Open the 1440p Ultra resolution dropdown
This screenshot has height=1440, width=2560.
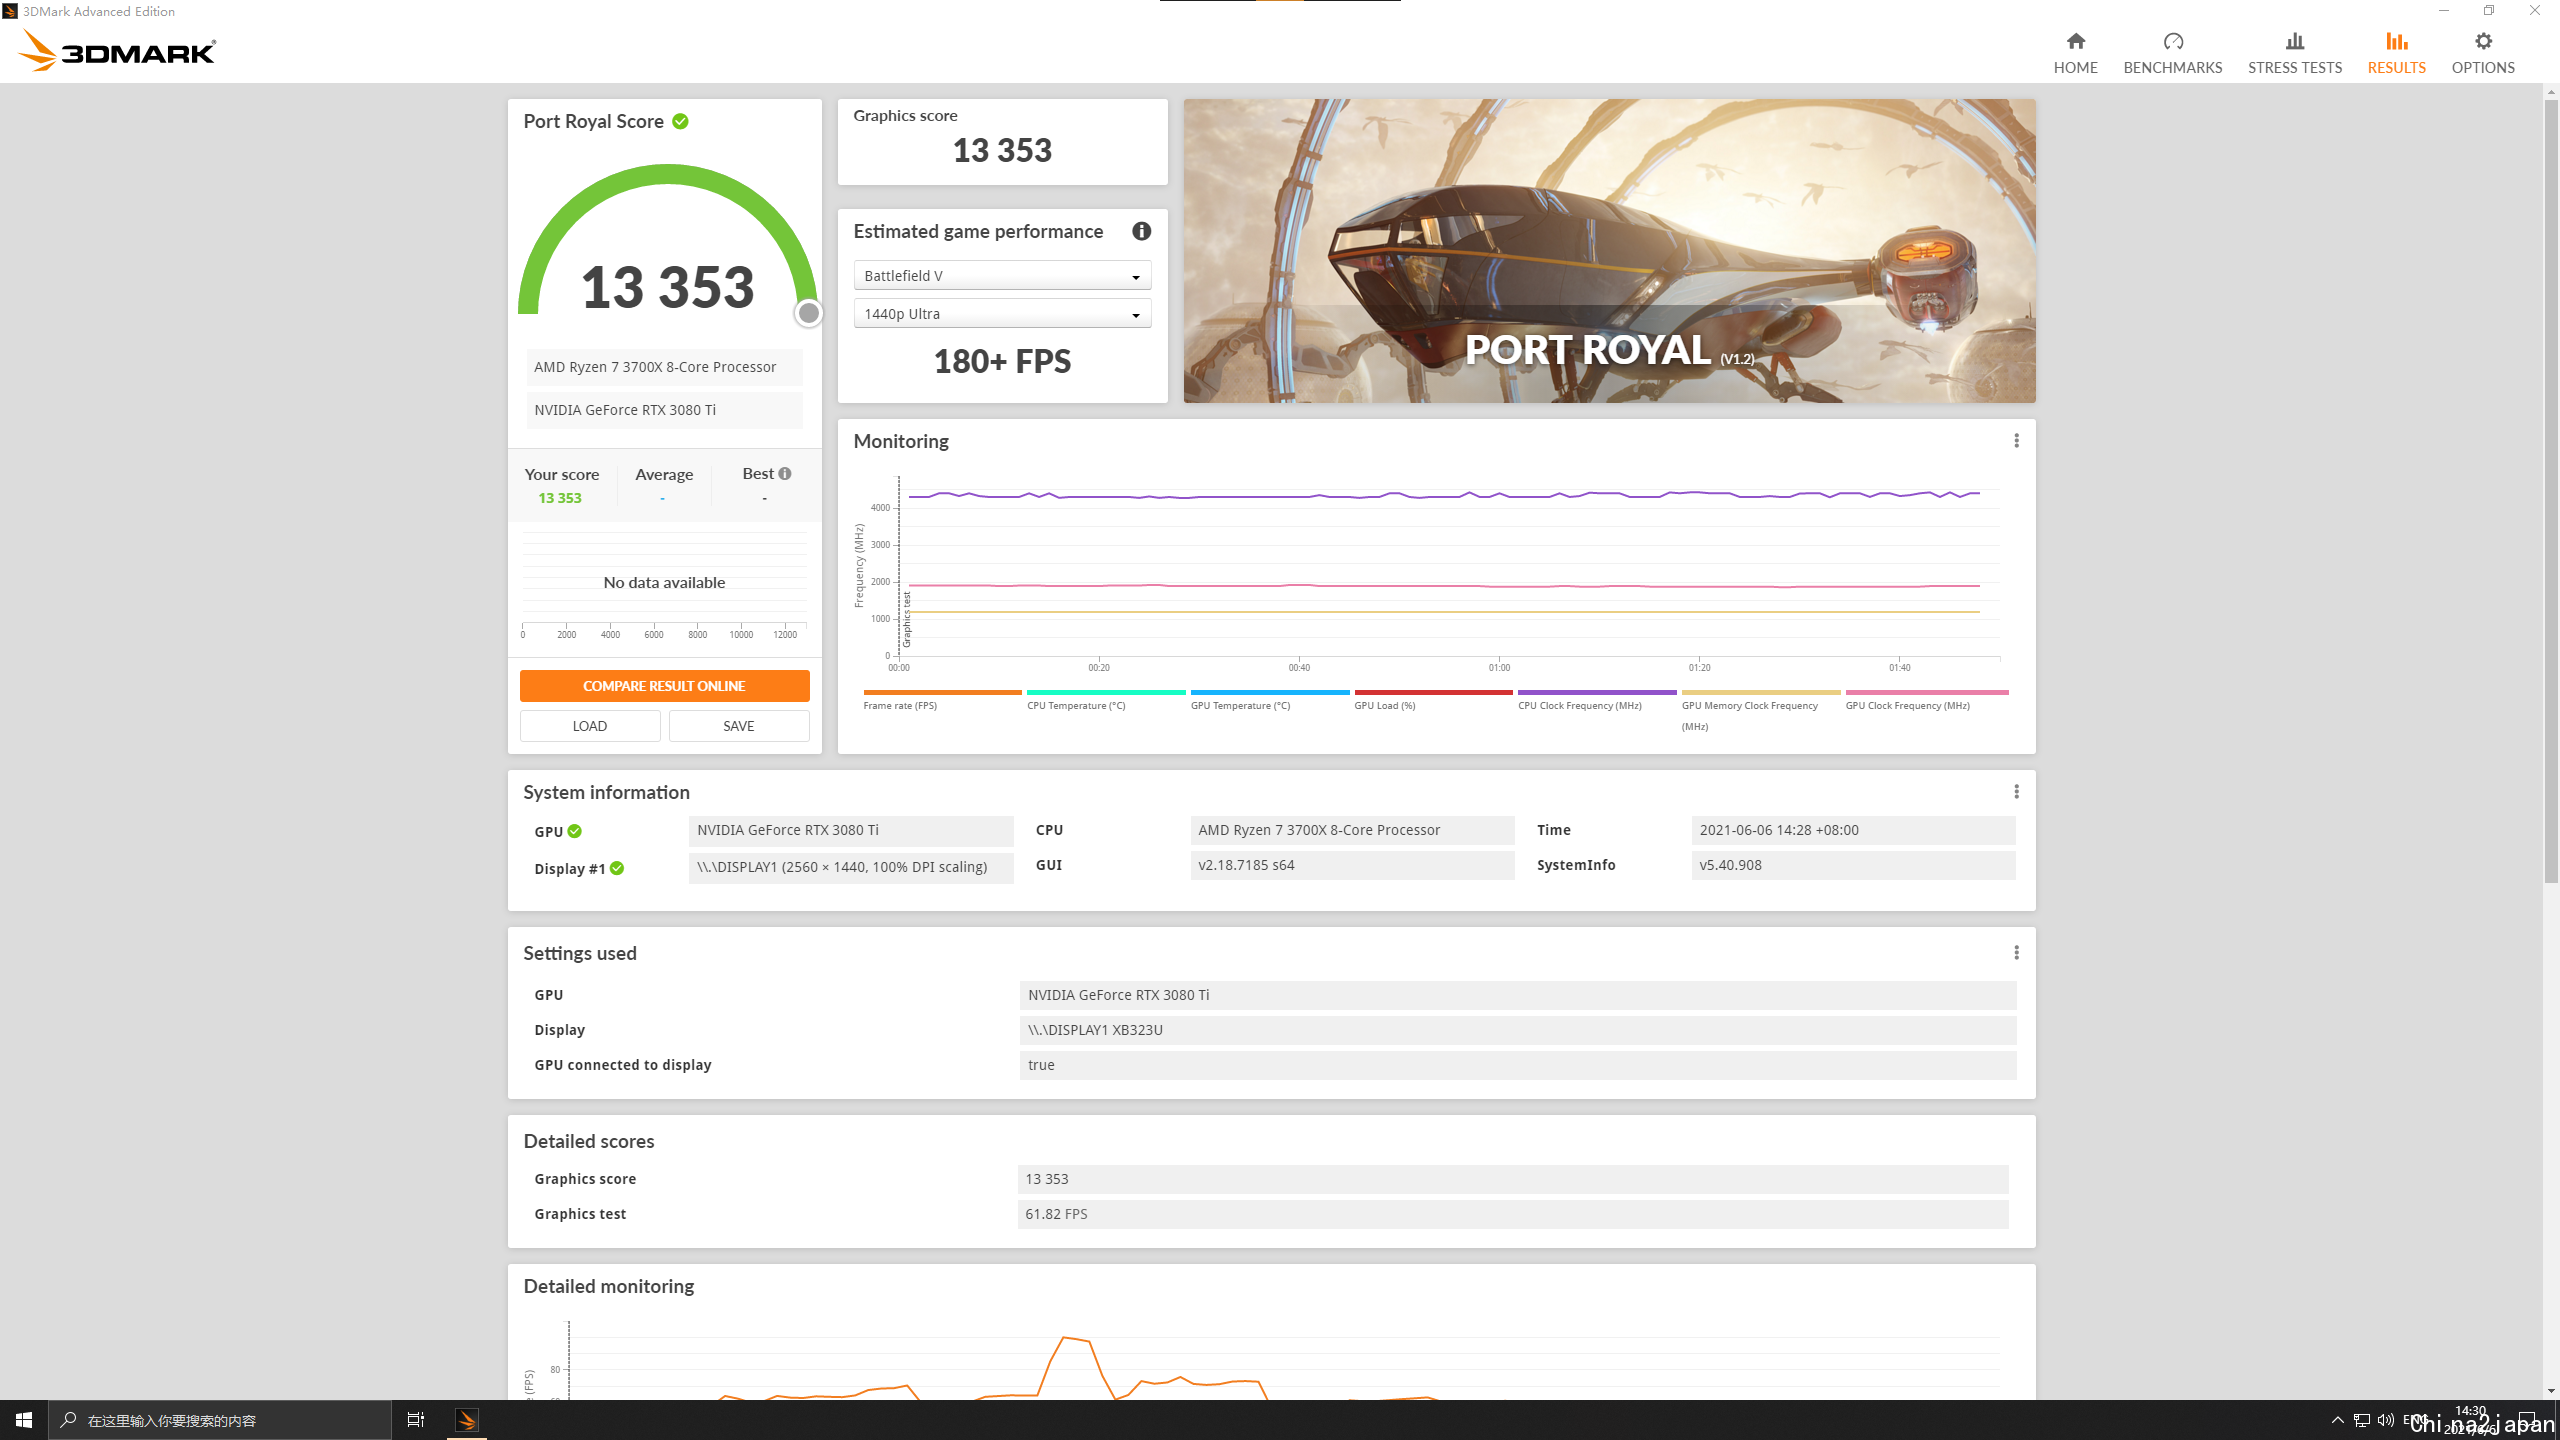[1002, 314]
